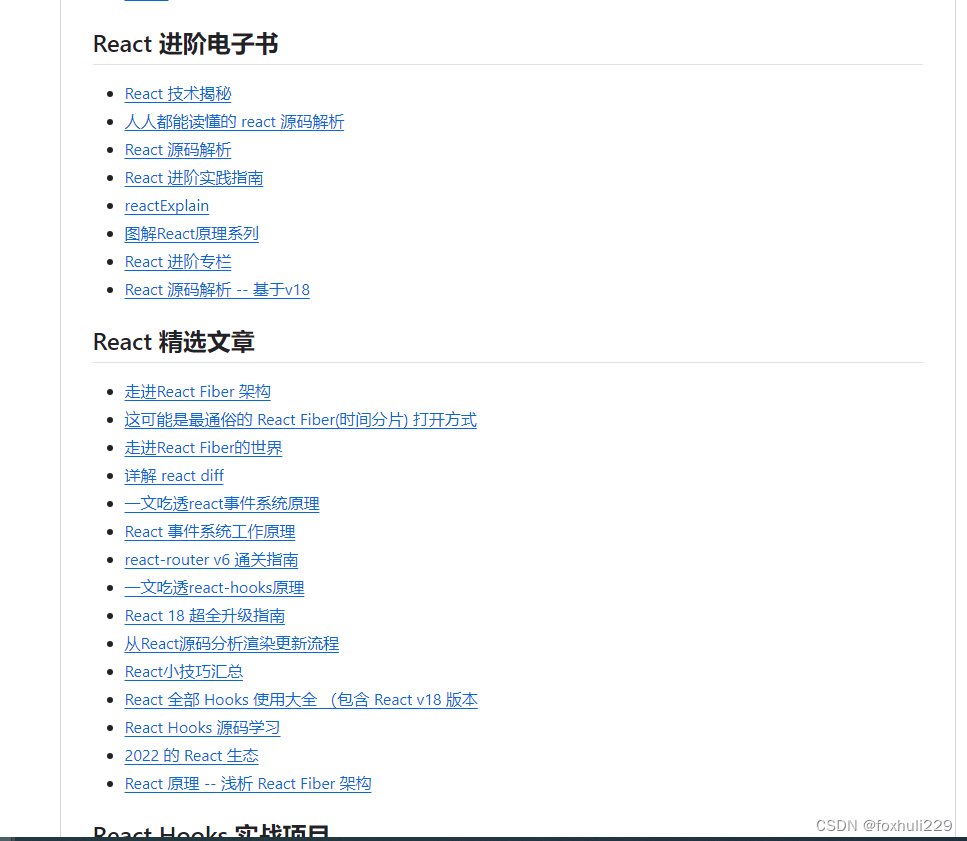The image size is (967, 841).
Task: Open React 原理 -- 浅析 React Fiber 架构 link
Action: point(248,784)
